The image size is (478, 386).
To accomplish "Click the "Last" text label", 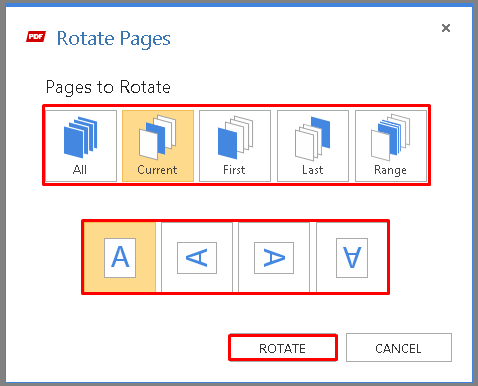I will click(x=313, y=170).
